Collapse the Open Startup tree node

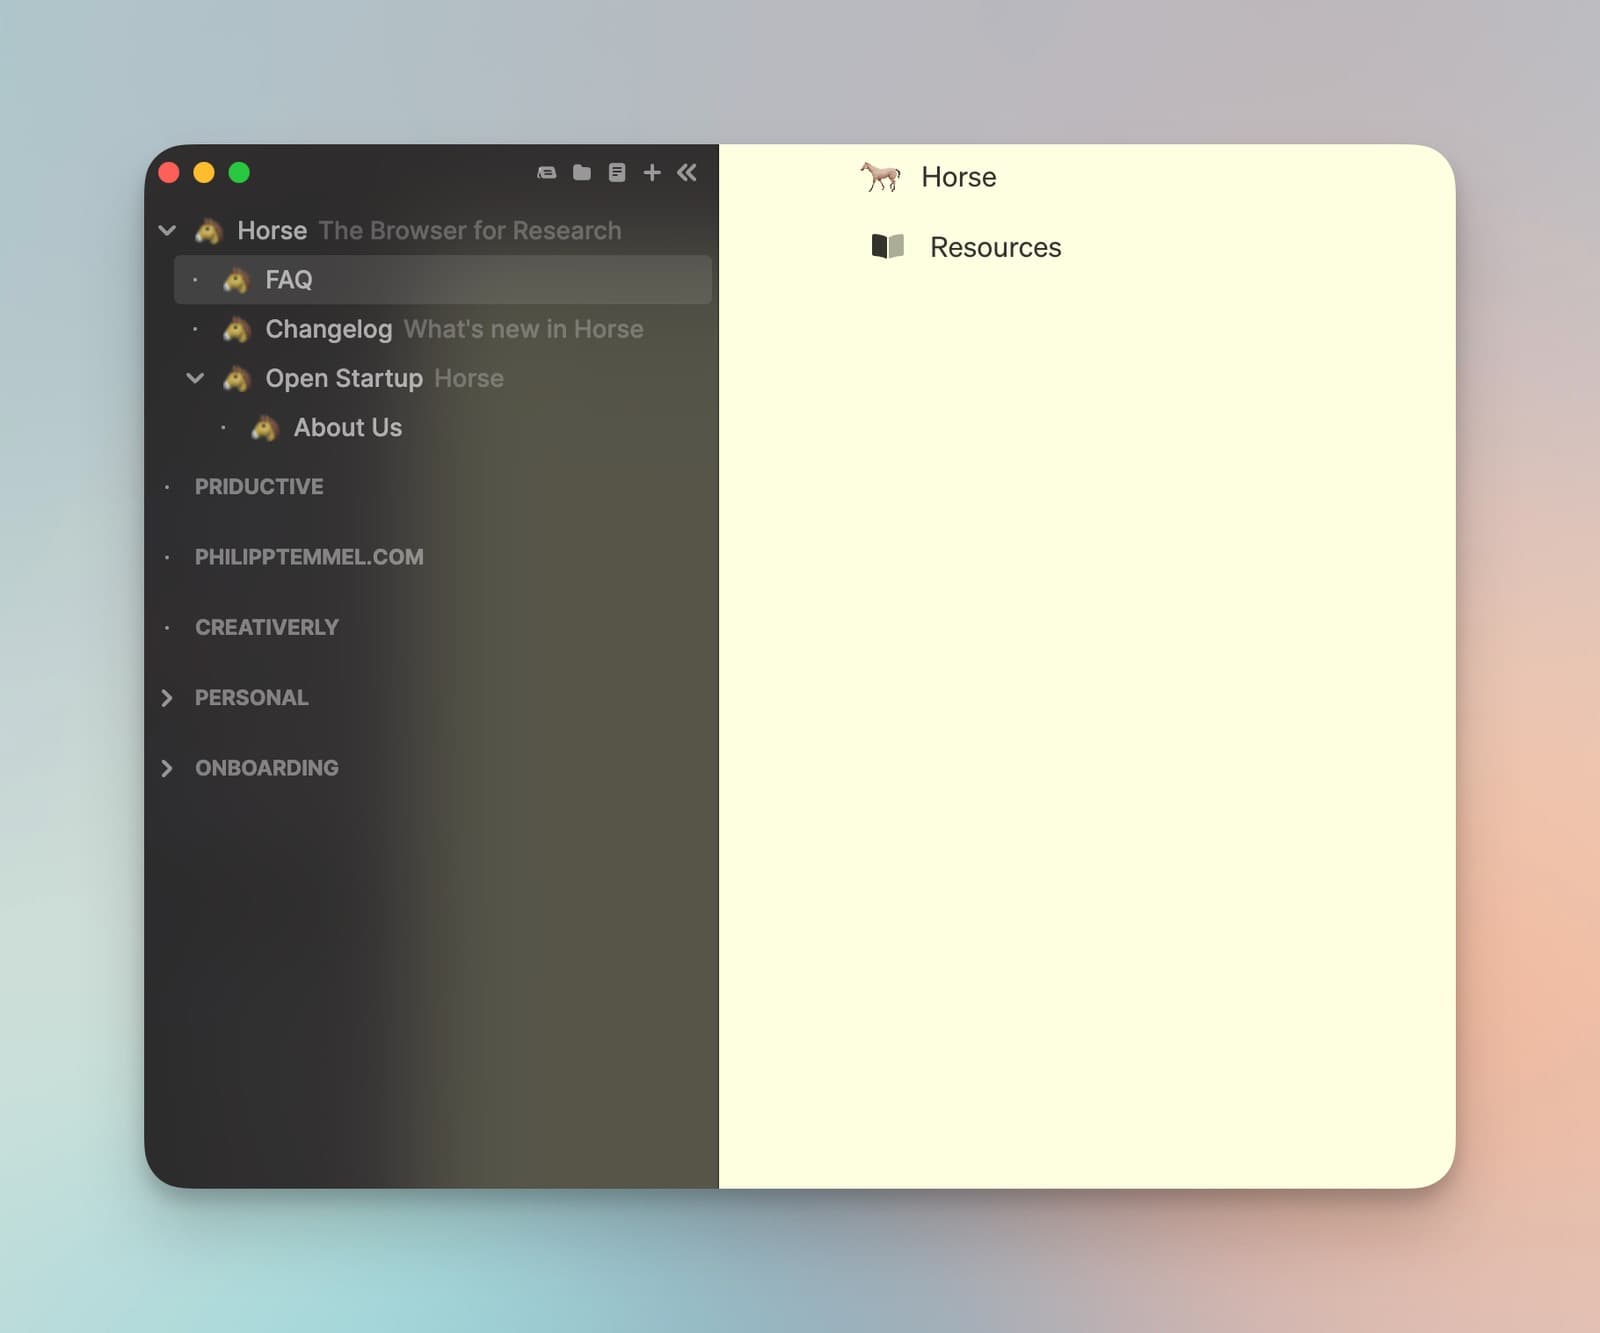click(x=195, y=378)
